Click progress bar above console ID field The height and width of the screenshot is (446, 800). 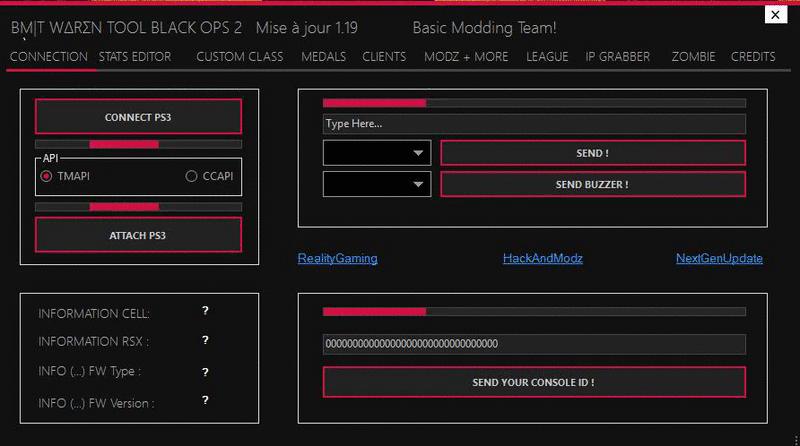click(534, 312)
